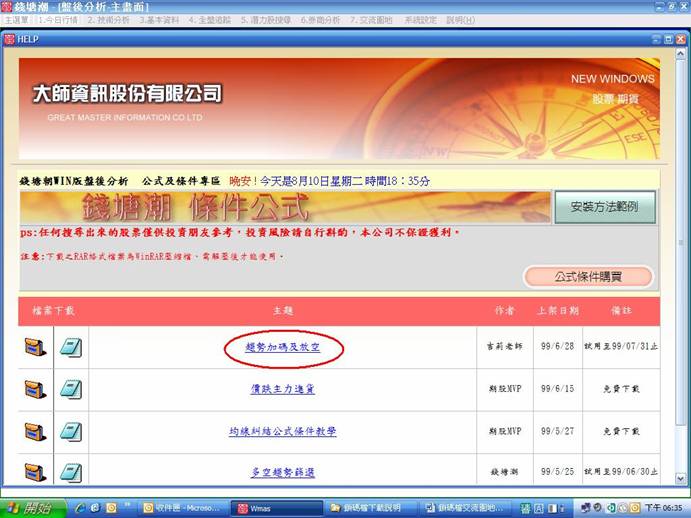691x518 pixels.
Task: Click the notebook icon in 多空趨勢篩選 row
Action: click(71, 472)
